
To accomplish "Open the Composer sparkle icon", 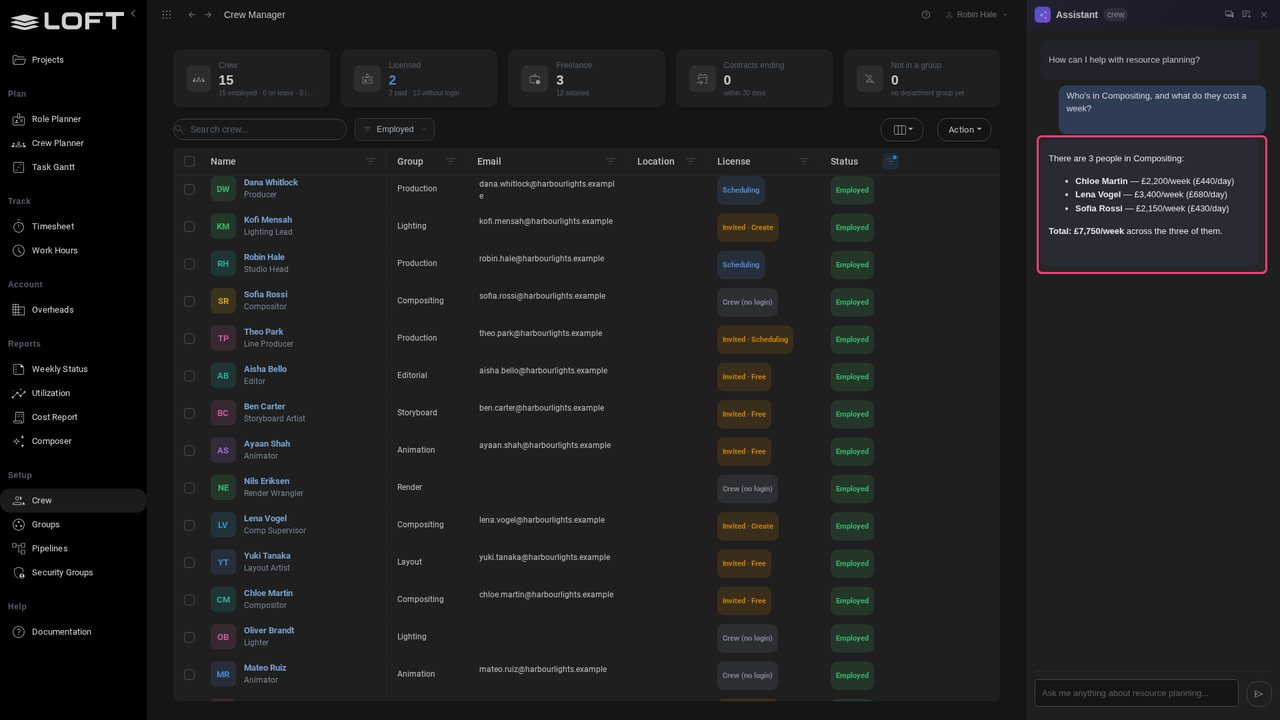I will coord(19,441).
